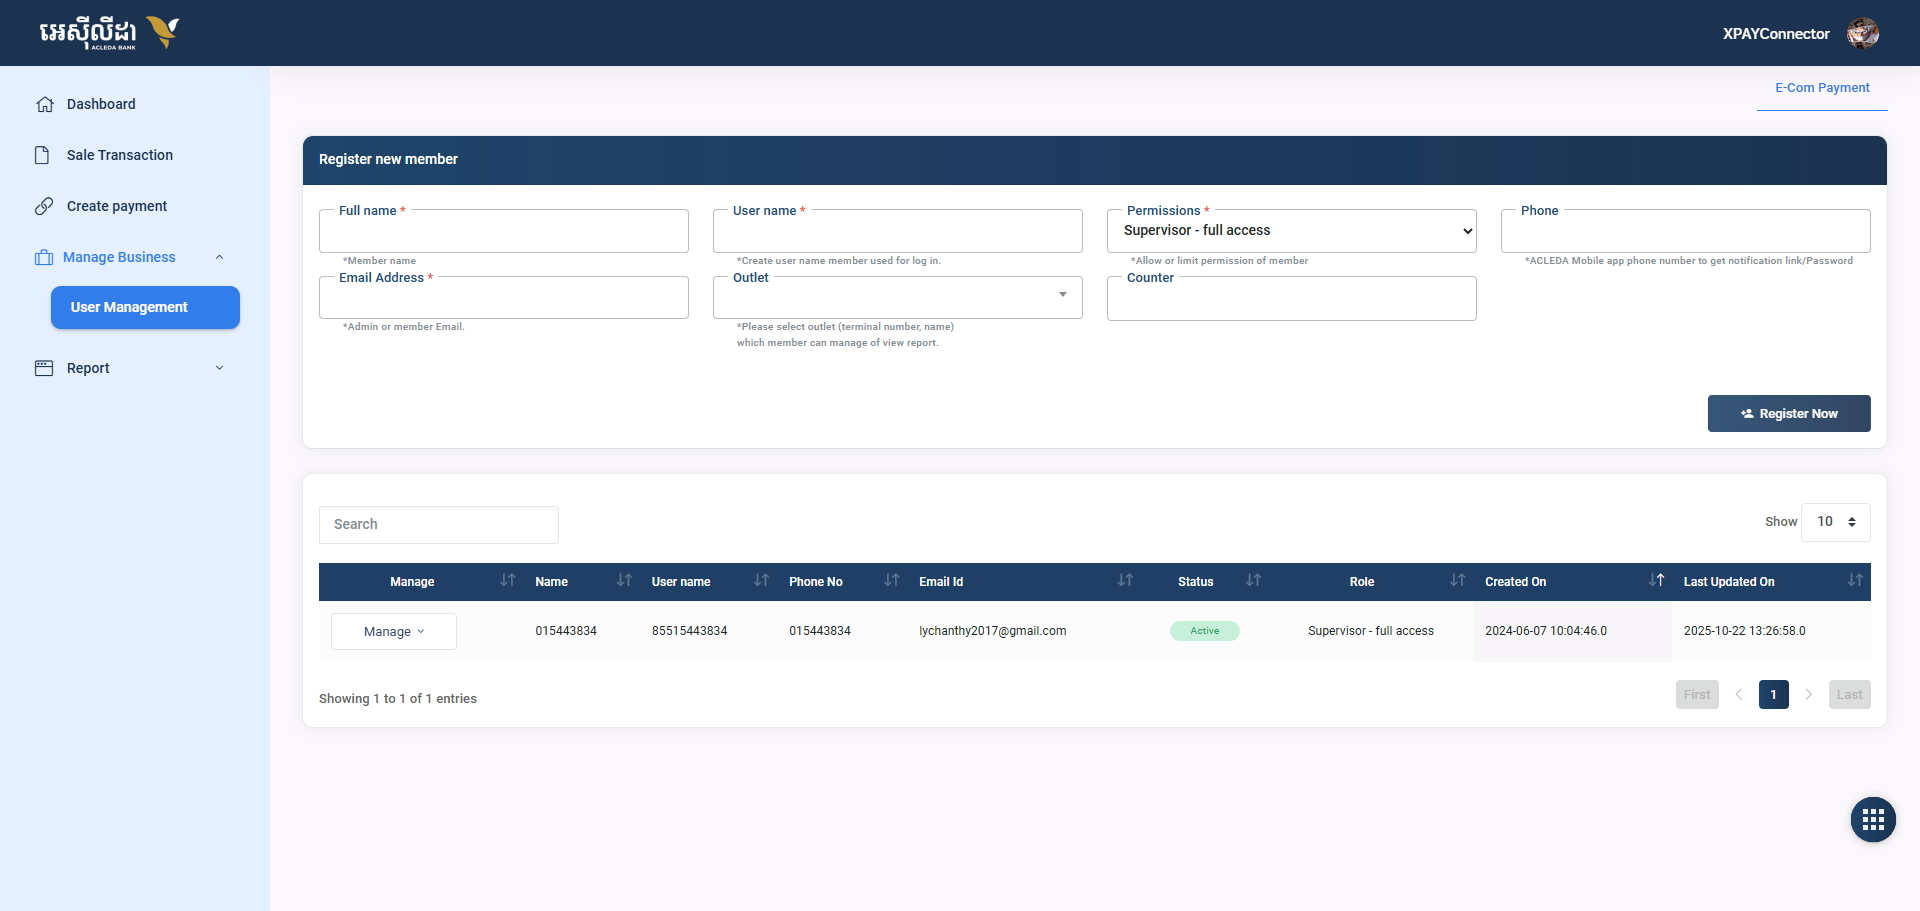Viewport: 1920px width, 911px height.
Task: Click the Register Now button
Action: point(1788,414)
